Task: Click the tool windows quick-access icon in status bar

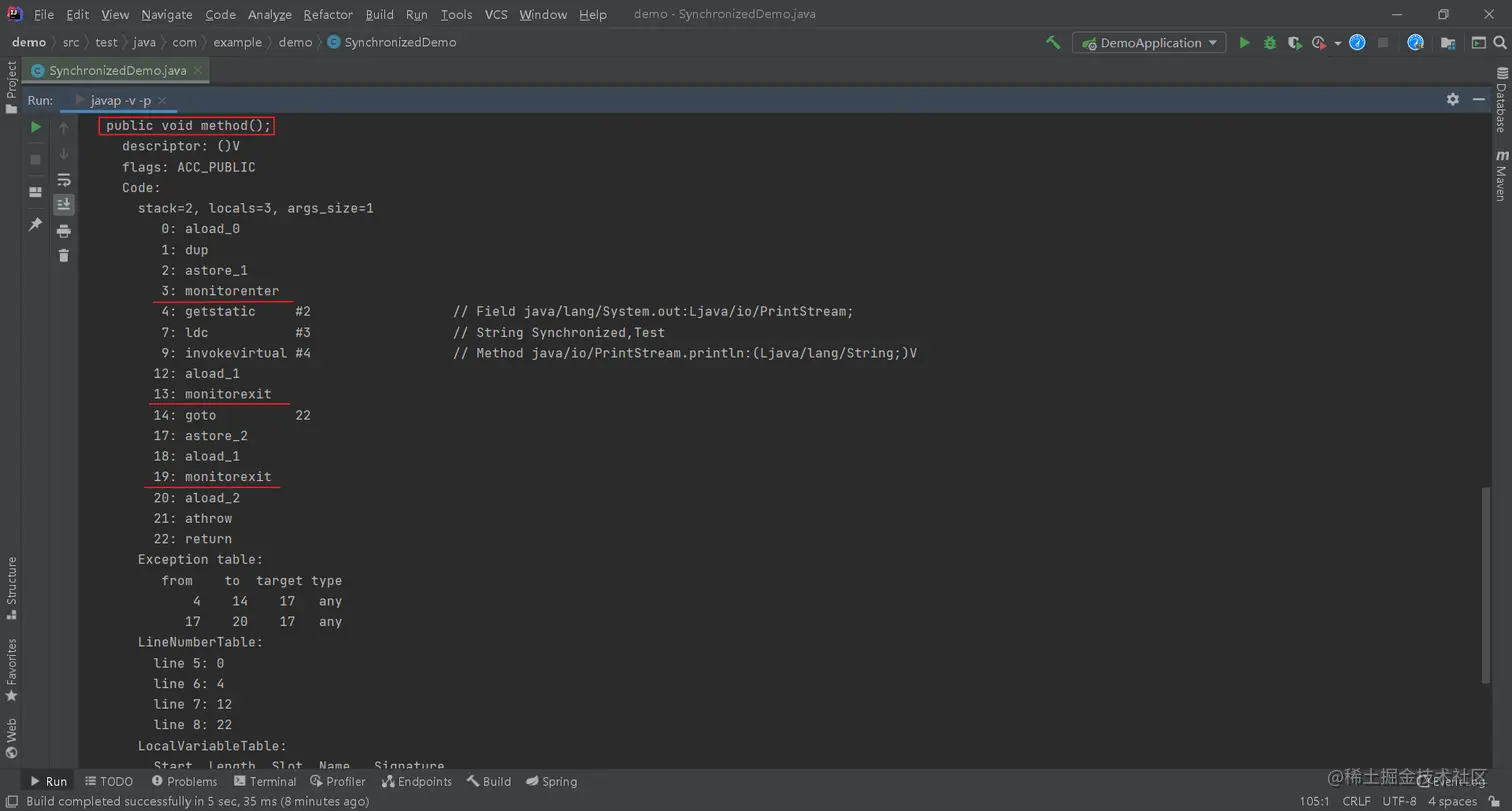Action: 11,801
